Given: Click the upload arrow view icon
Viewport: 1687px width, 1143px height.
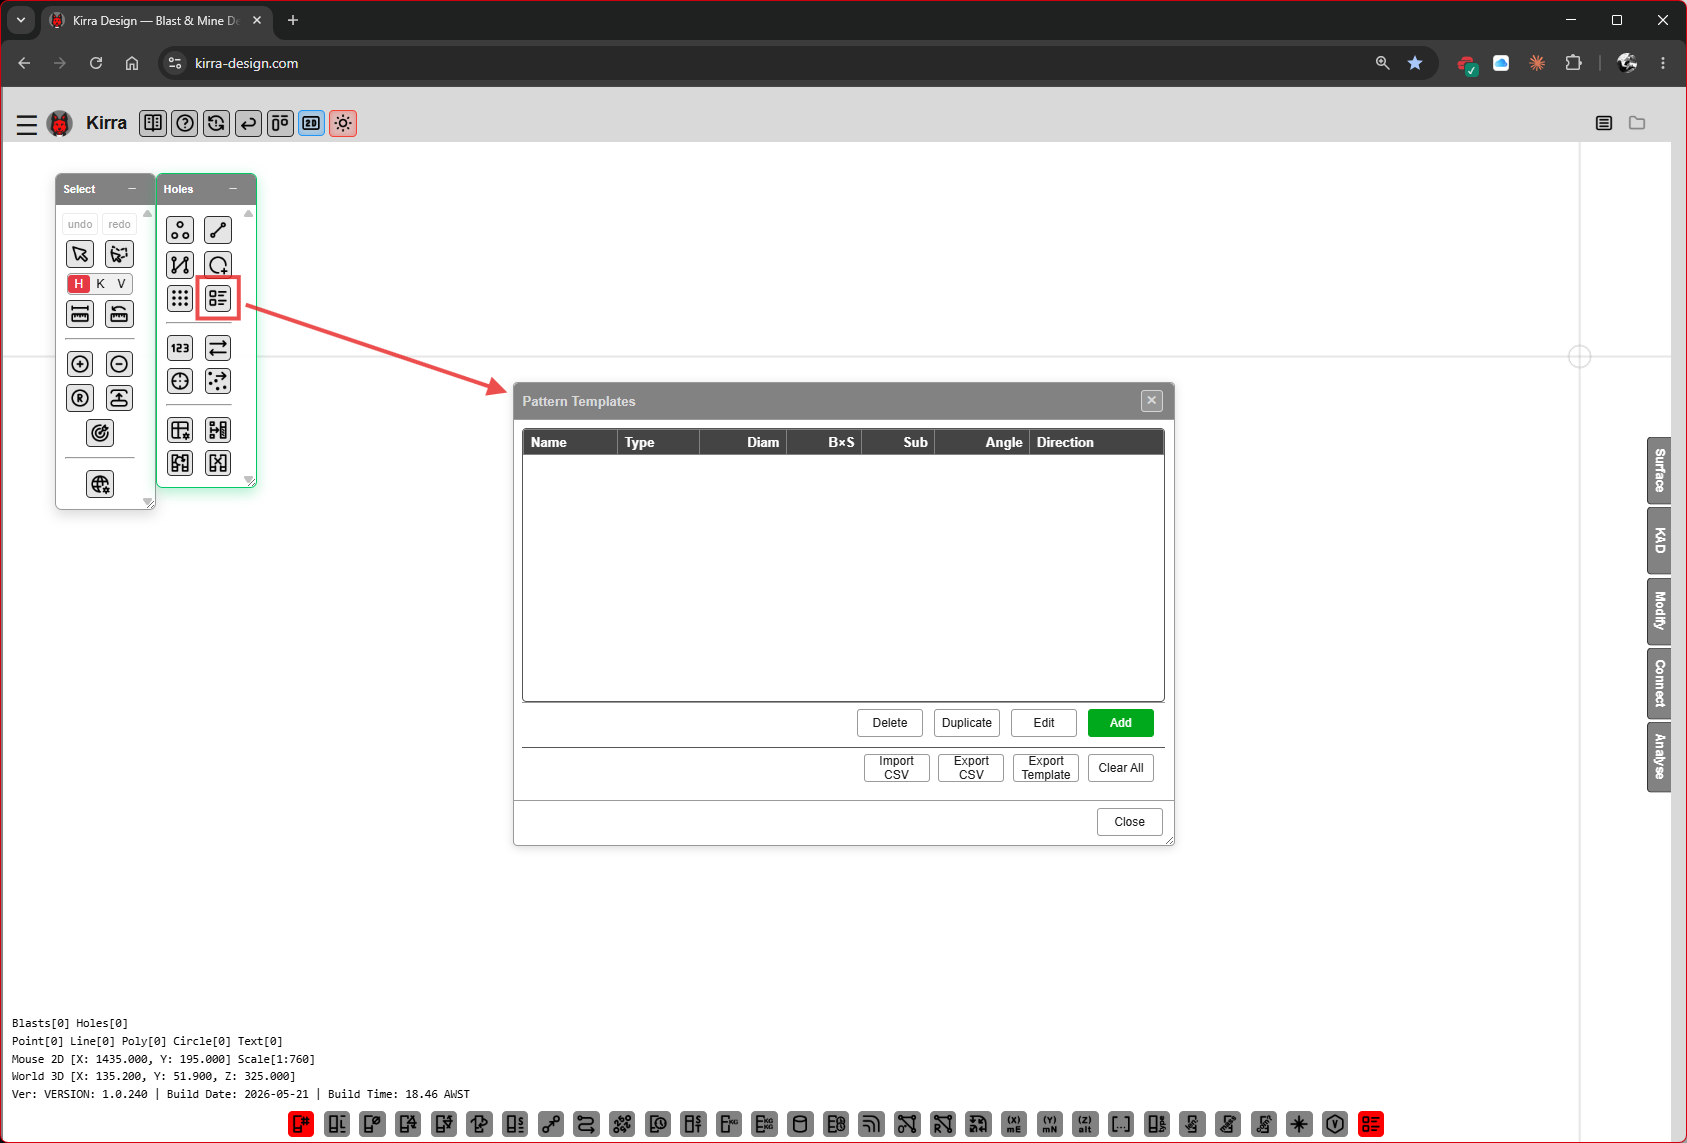Looking at the screenshot, I should 119,398.
